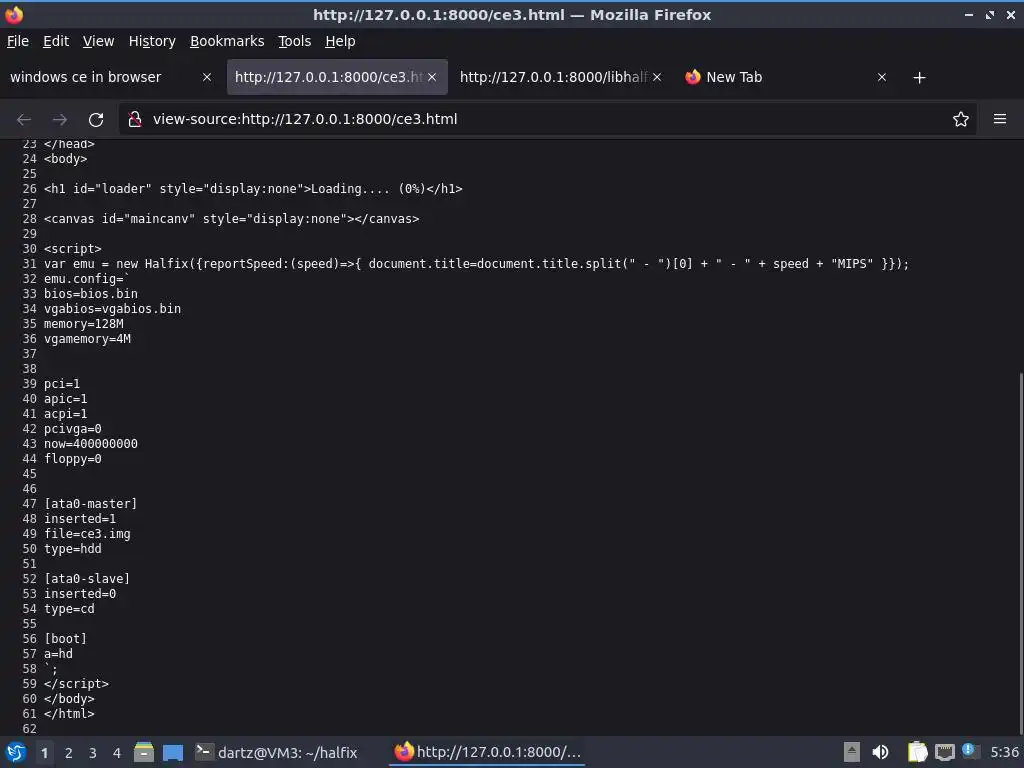Click the closing '</html>' line
The image size is (1024, 768).
69,714
